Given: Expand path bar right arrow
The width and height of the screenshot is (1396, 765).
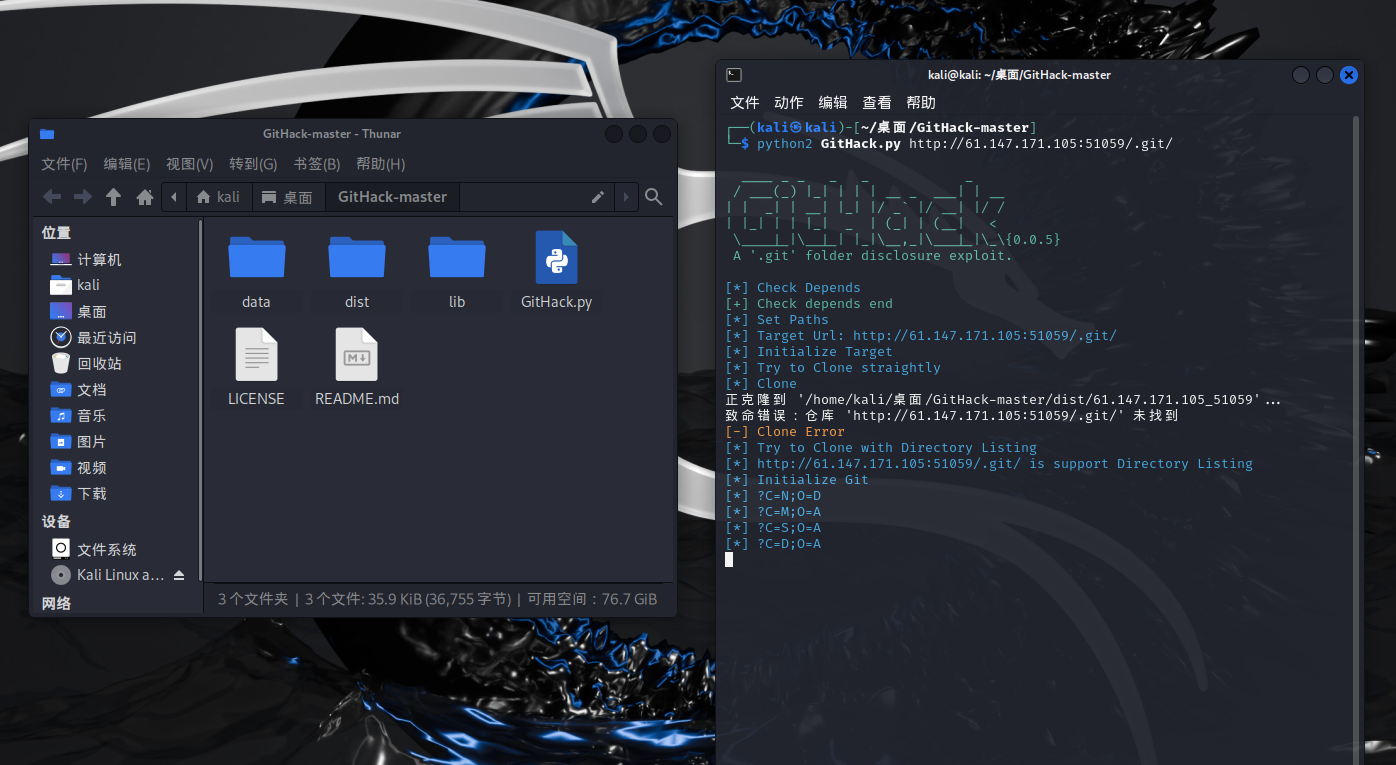Looking at the screenshot, I should tap(627, 197).
